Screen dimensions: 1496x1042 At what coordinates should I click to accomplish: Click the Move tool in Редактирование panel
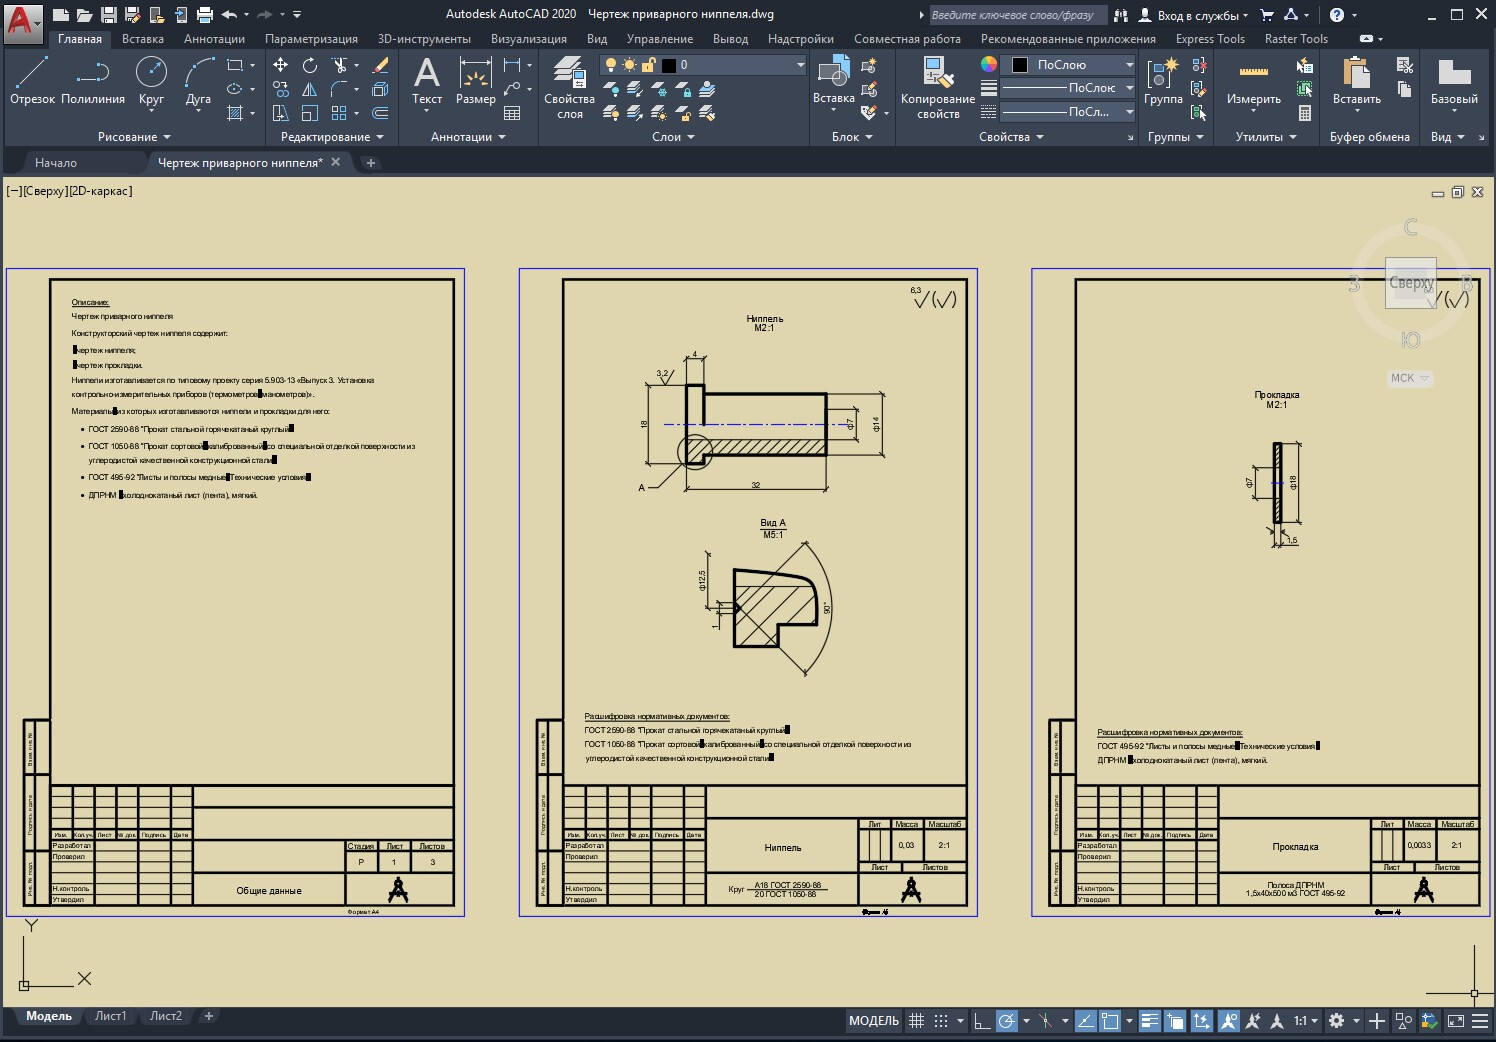(x=281, y=65)
